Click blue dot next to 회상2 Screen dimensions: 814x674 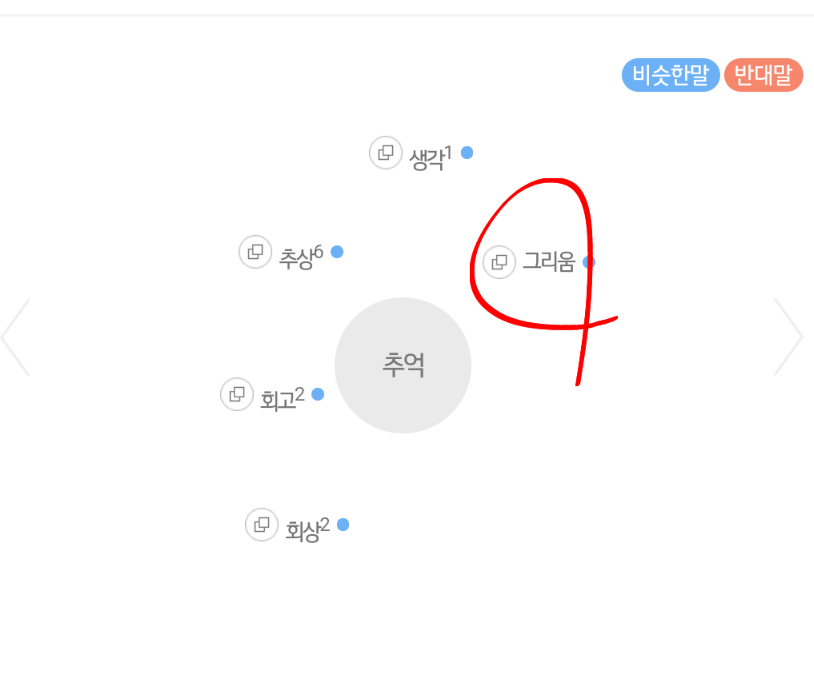pos(343,524)
